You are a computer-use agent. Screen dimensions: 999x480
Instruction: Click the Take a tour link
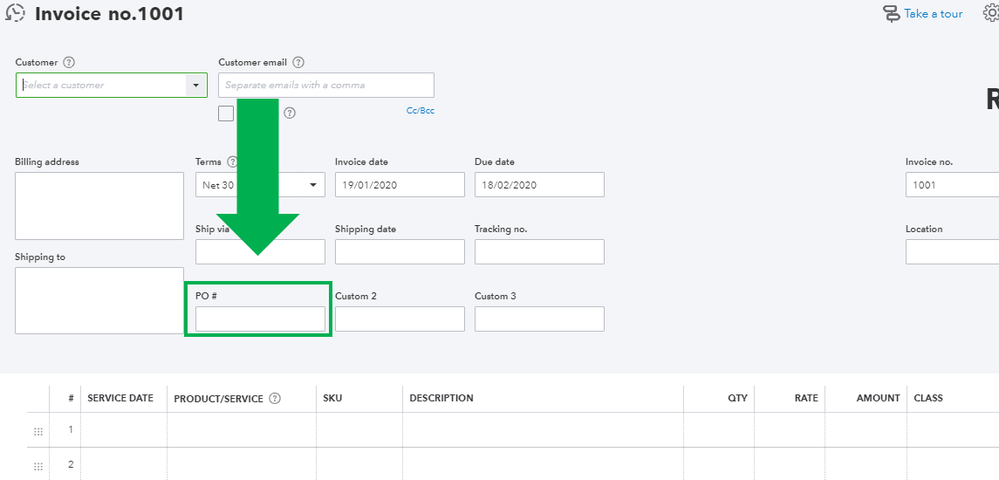pyautogui.click(x=933, y=14)
